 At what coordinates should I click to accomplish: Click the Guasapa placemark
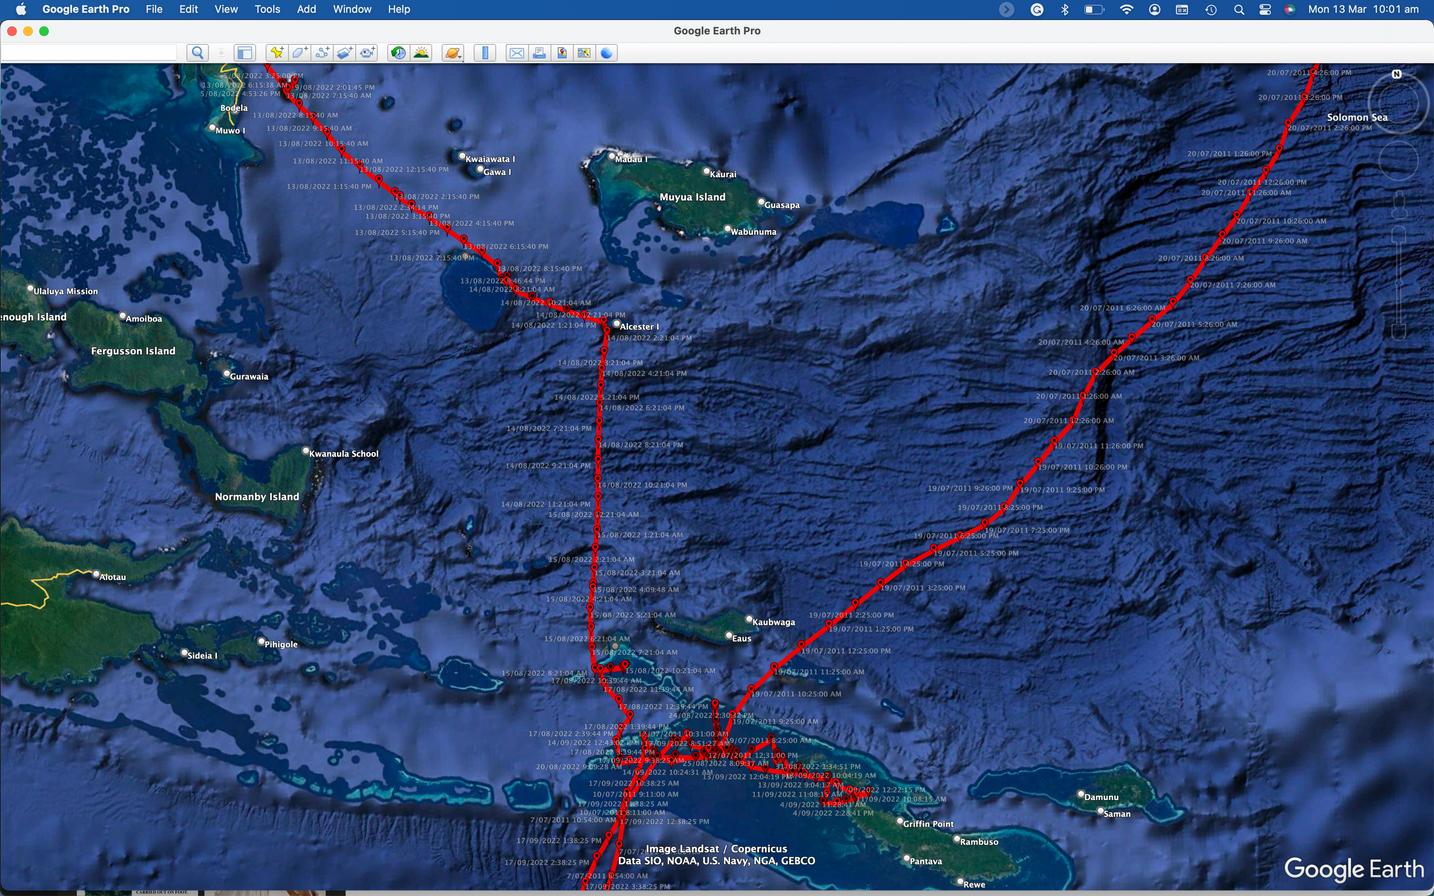[779, 204]
